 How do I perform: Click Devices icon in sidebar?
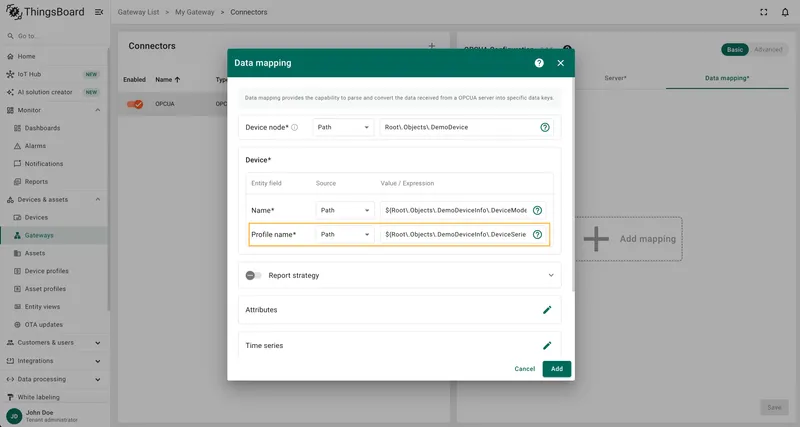tap(17, 217)
